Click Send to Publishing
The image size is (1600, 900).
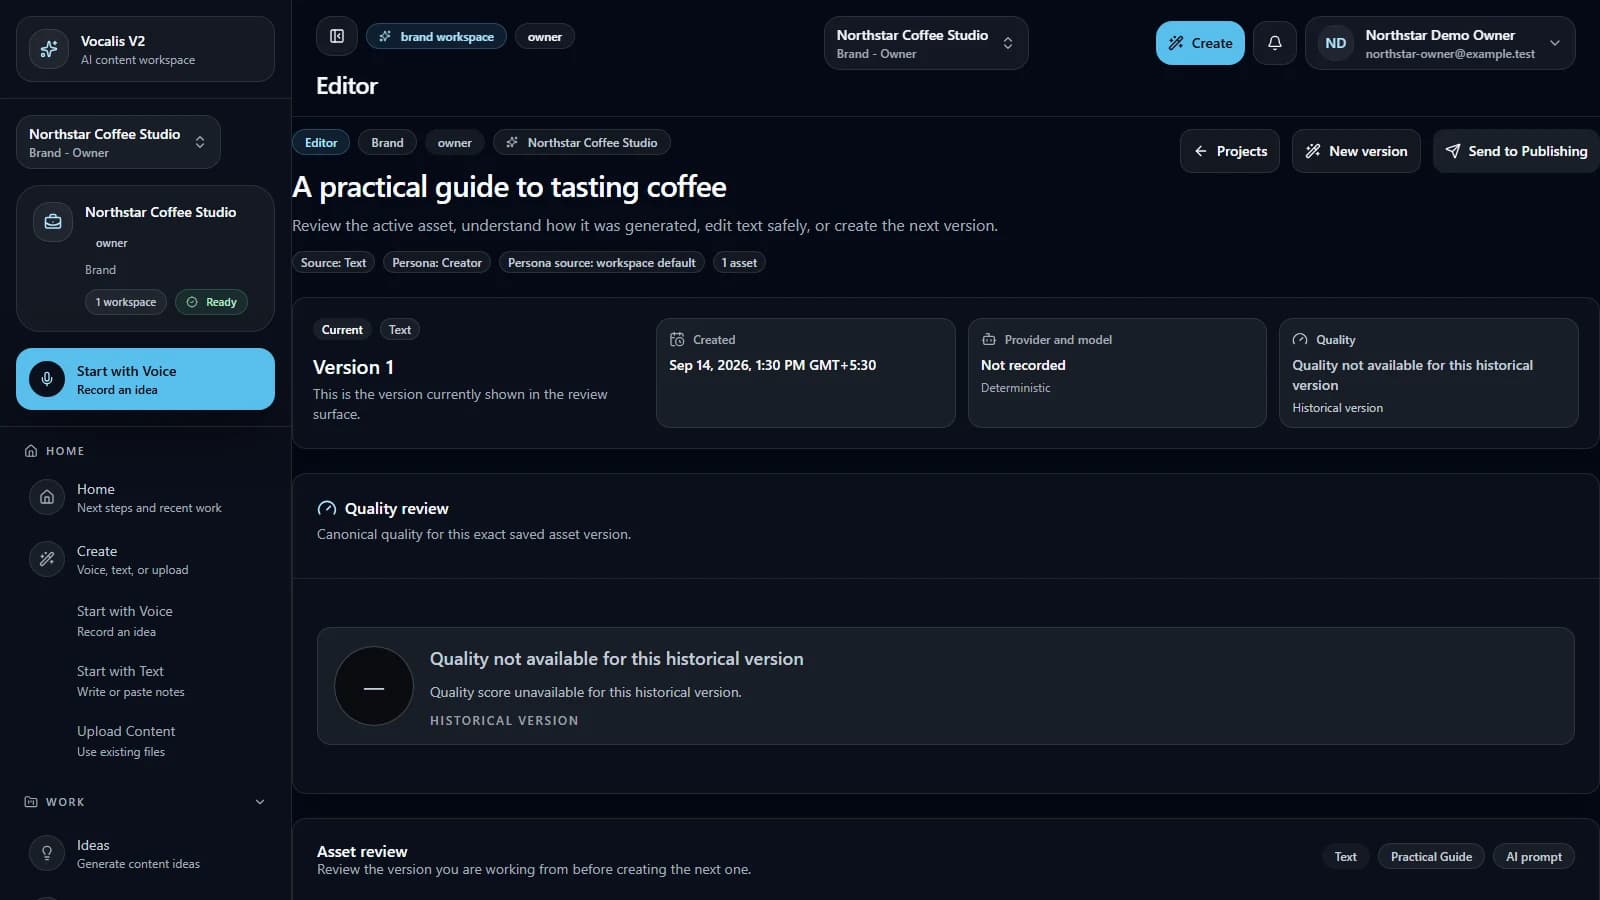tap(1516, 151)
